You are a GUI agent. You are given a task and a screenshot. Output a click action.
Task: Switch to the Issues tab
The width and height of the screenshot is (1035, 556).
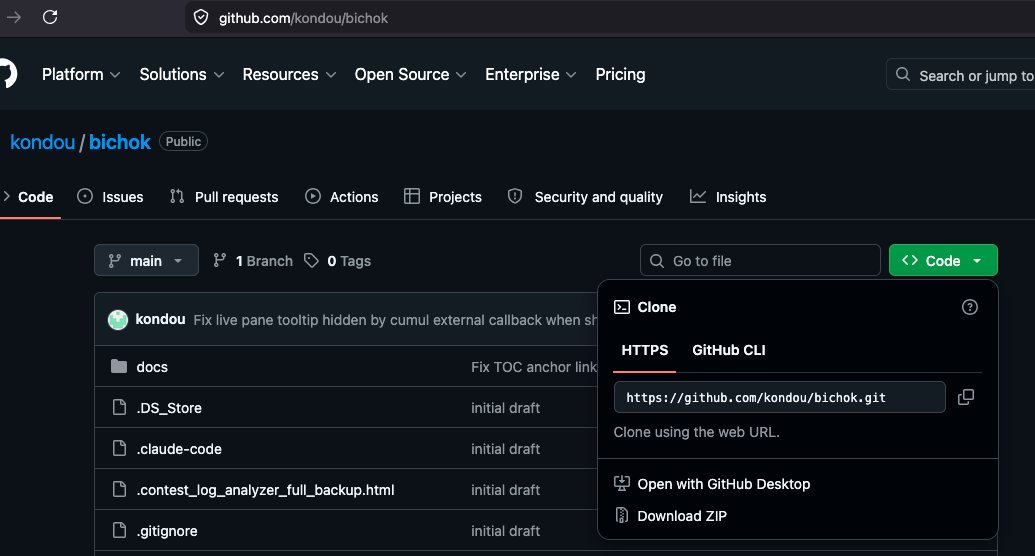pyautogui.click(x=110, y=197)
